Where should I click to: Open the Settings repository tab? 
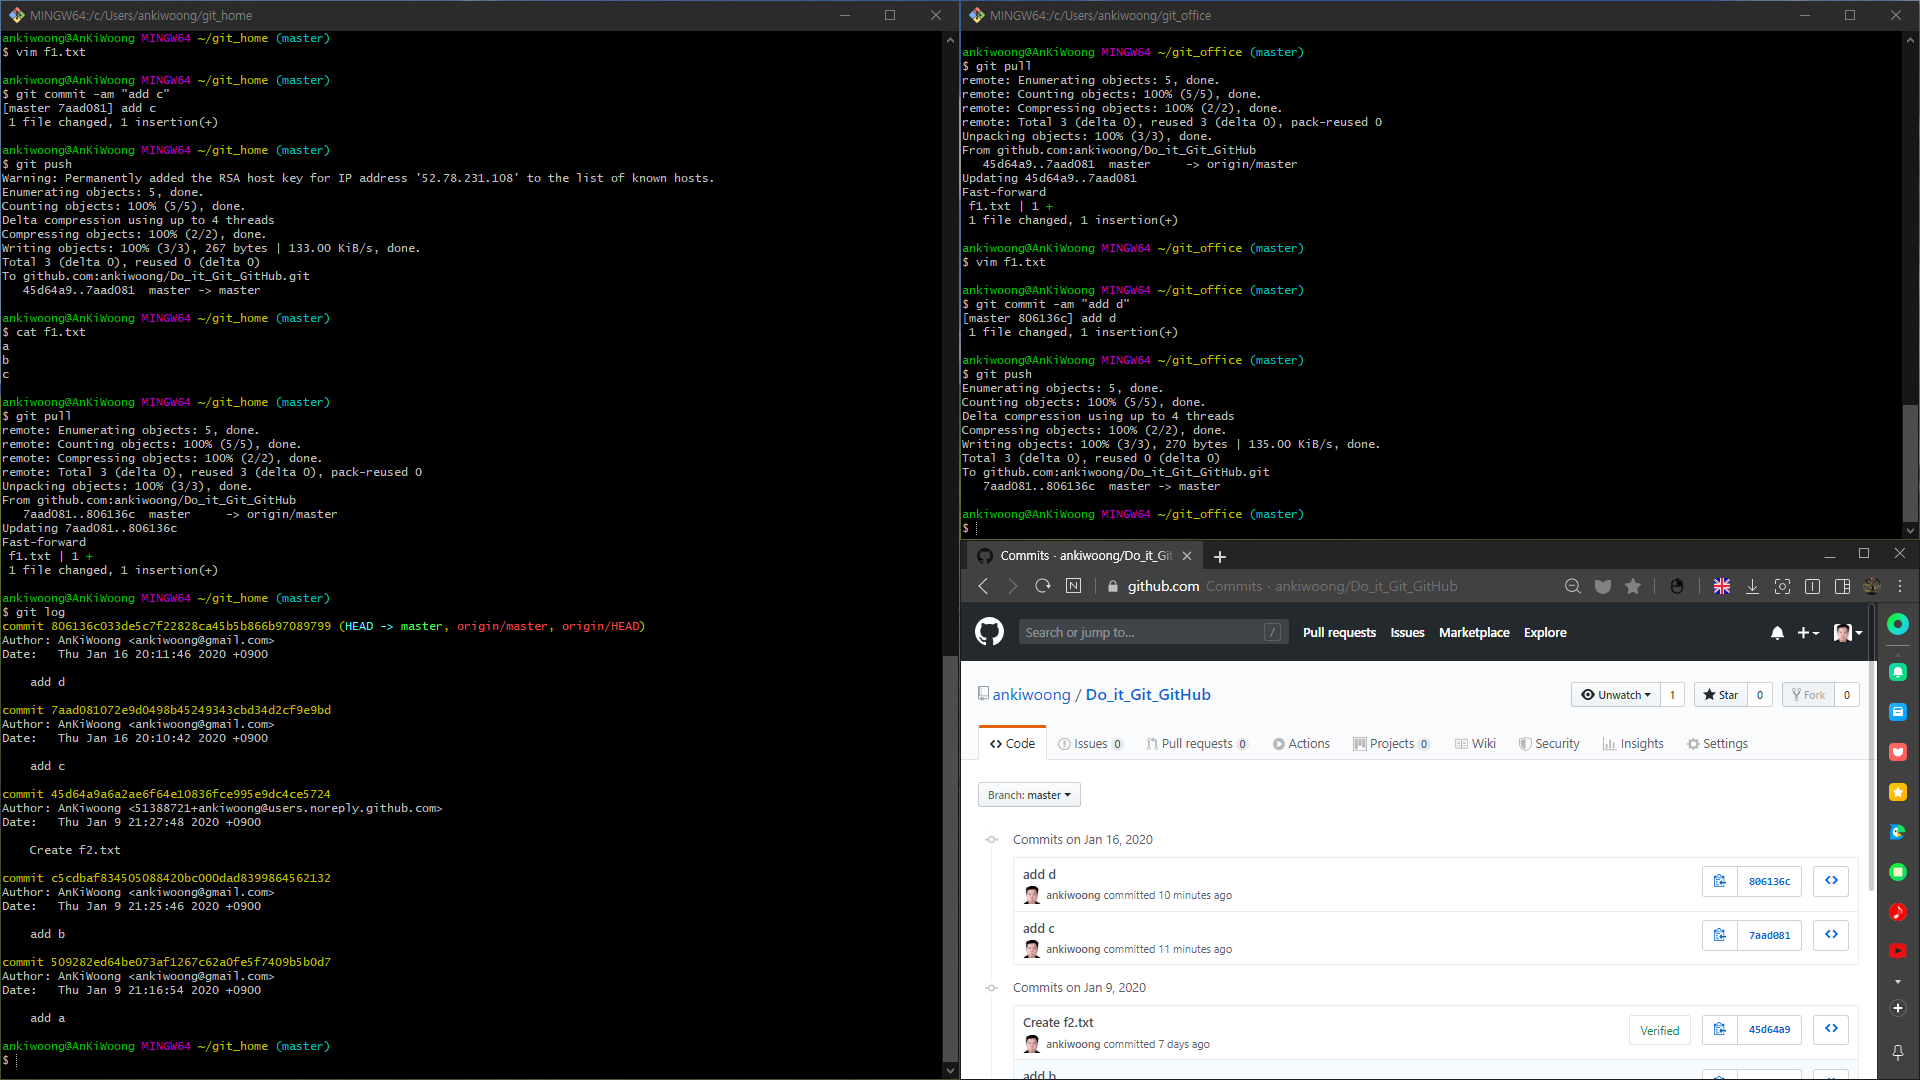click(1717, 744)
